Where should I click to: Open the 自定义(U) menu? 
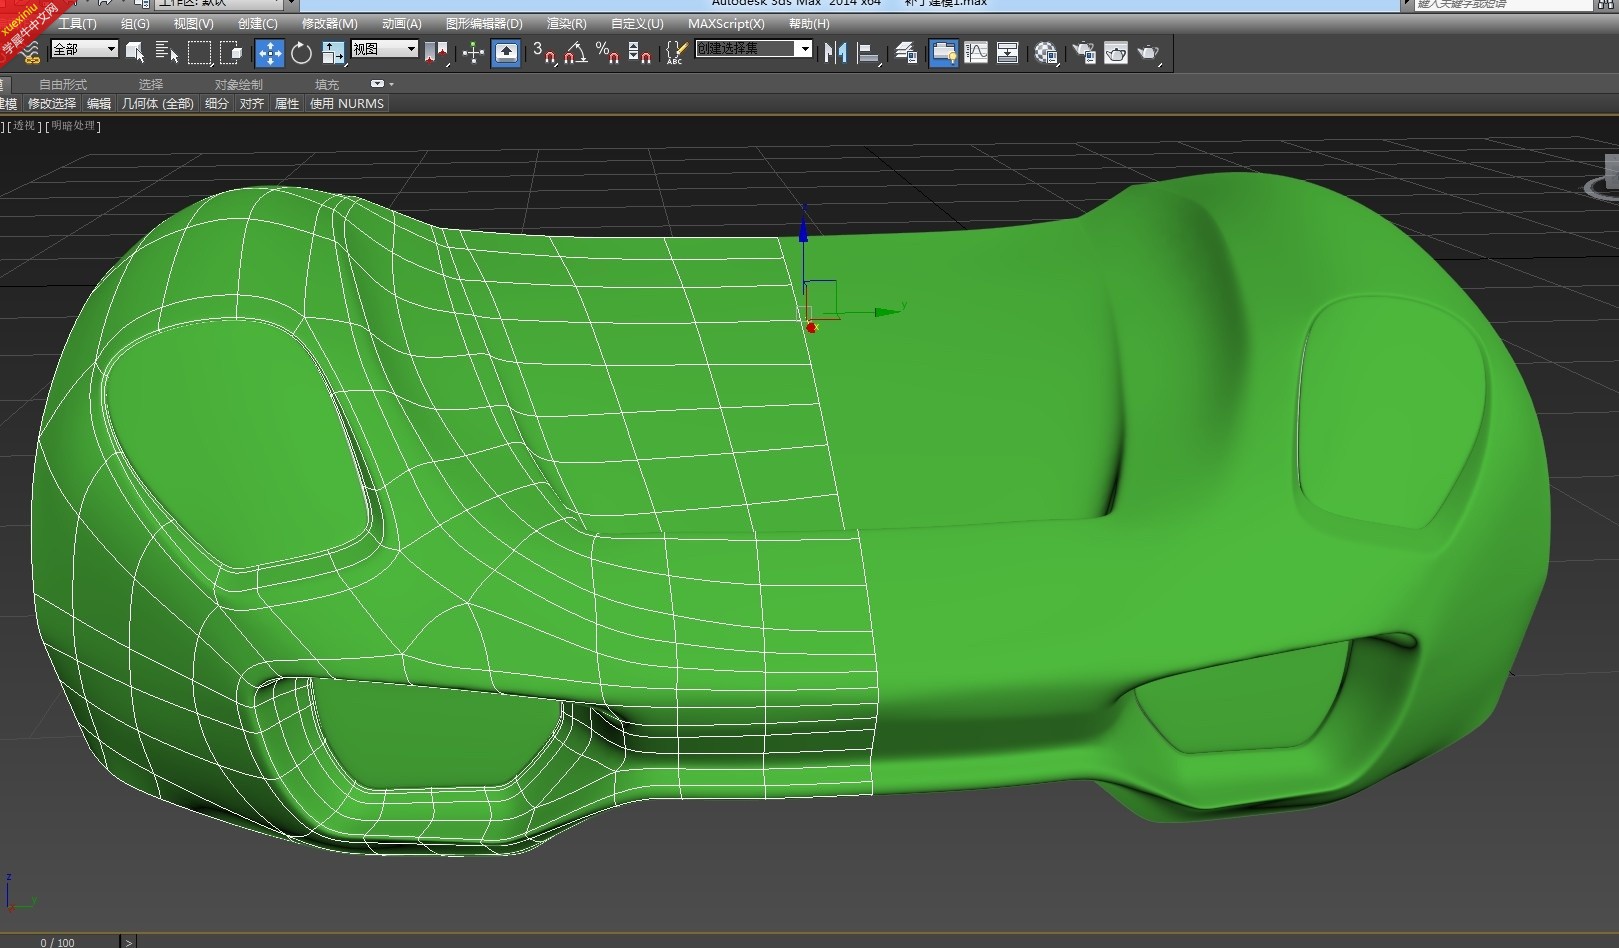pyautogui.click(x=637, y=23)
